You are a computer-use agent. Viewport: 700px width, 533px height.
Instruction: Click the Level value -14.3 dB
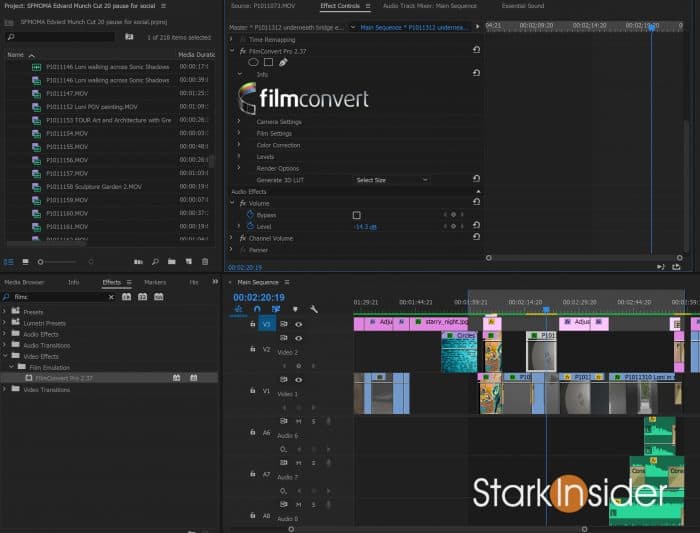pyautogui.click(x=364, y=227)
